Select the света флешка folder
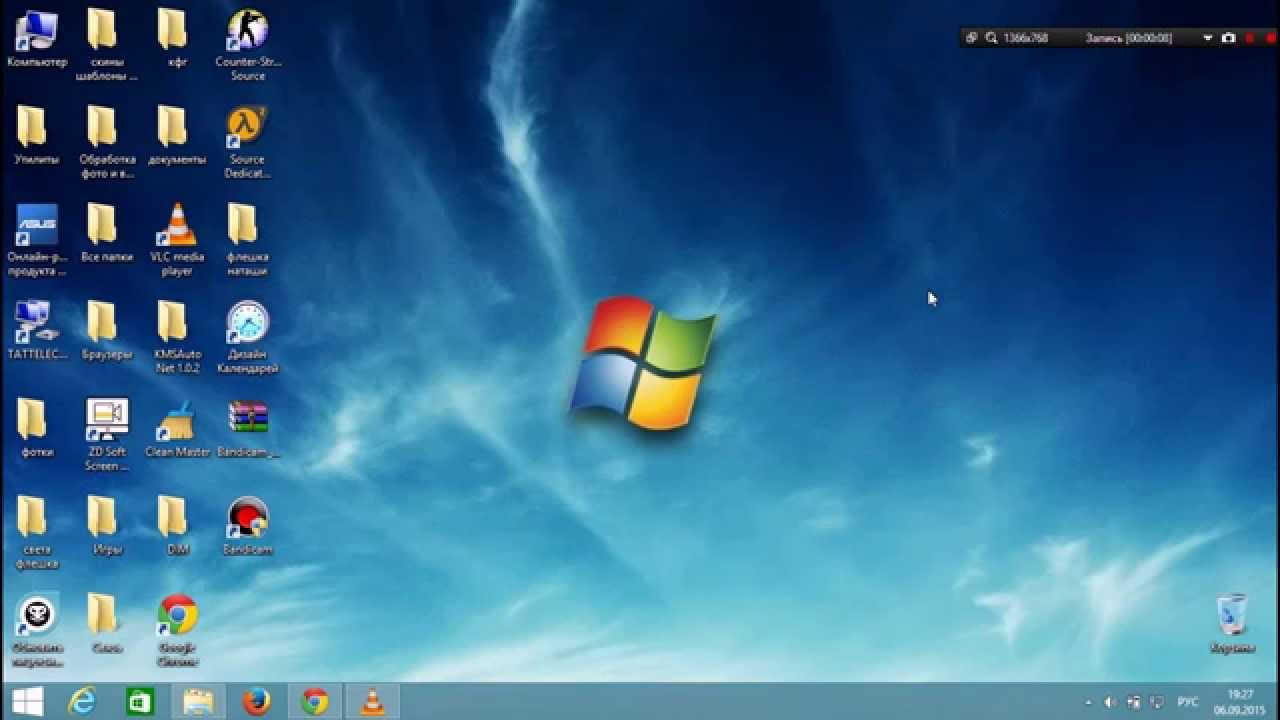Viewport: 1280px width, 720px height. click(37, 532)
